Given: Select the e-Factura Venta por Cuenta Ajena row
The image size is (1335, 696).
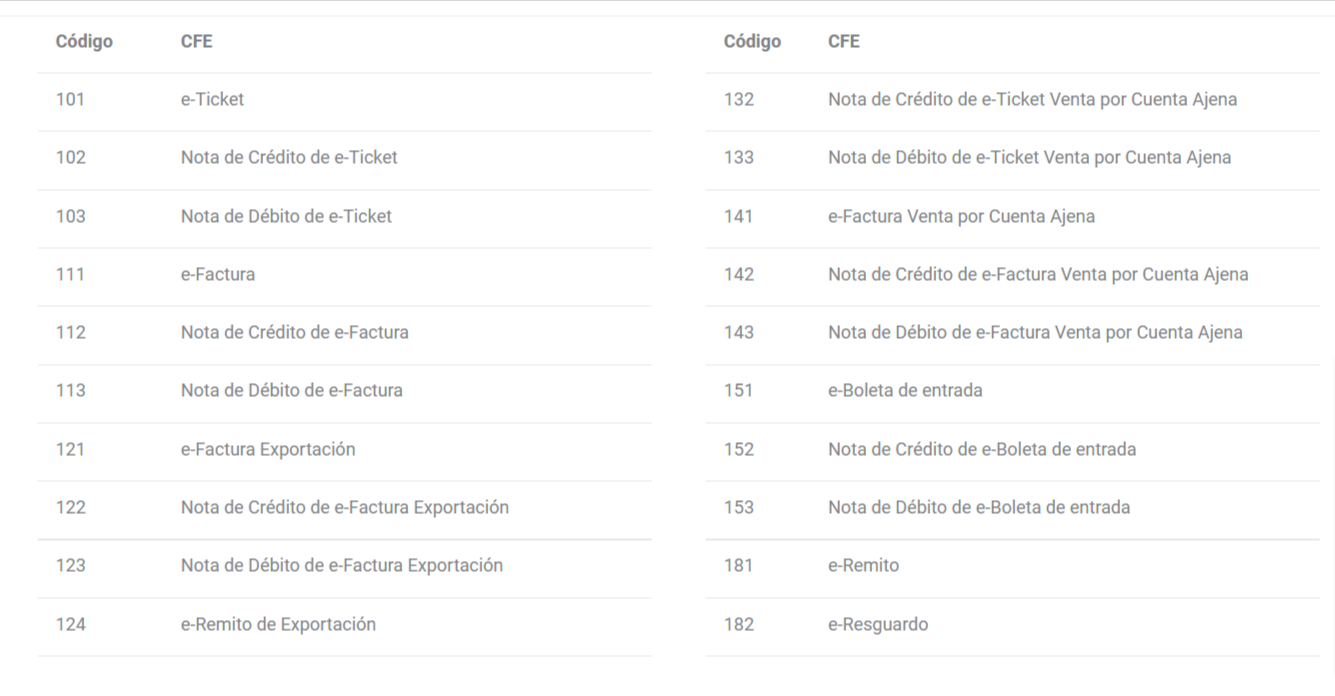Looking at the screenshot, I should pos(1013,216).
